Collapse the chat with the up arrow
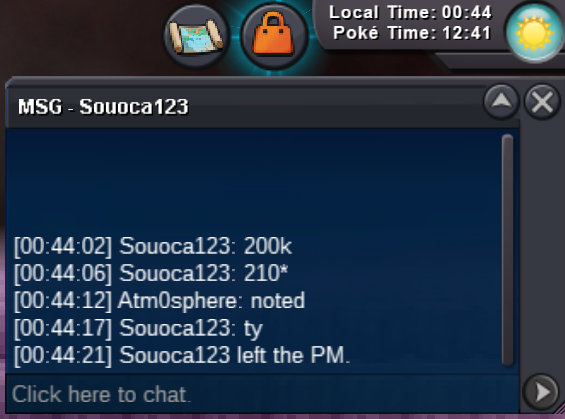This screenshot has height=419, width=565. (501, 102)
